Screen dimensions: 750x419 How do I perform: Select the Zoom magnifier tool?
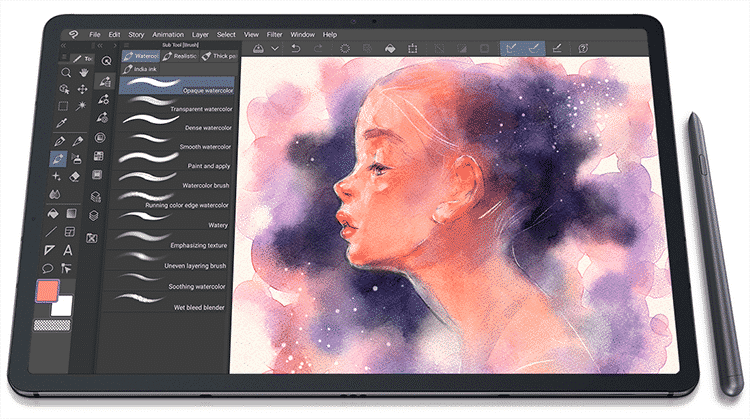click(66, 72)
